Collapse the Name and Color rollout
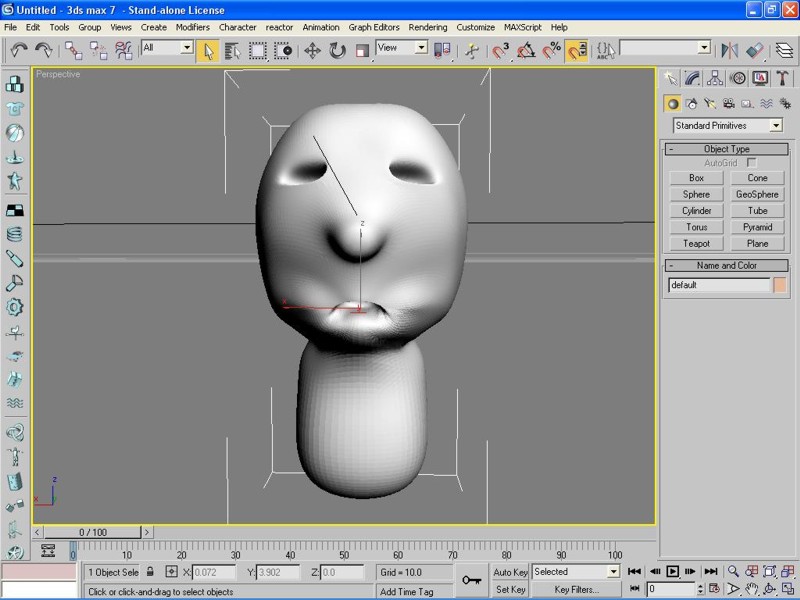The height and width of the screenshot is (600, 800). pyautogui.click(x=727, y=265)
